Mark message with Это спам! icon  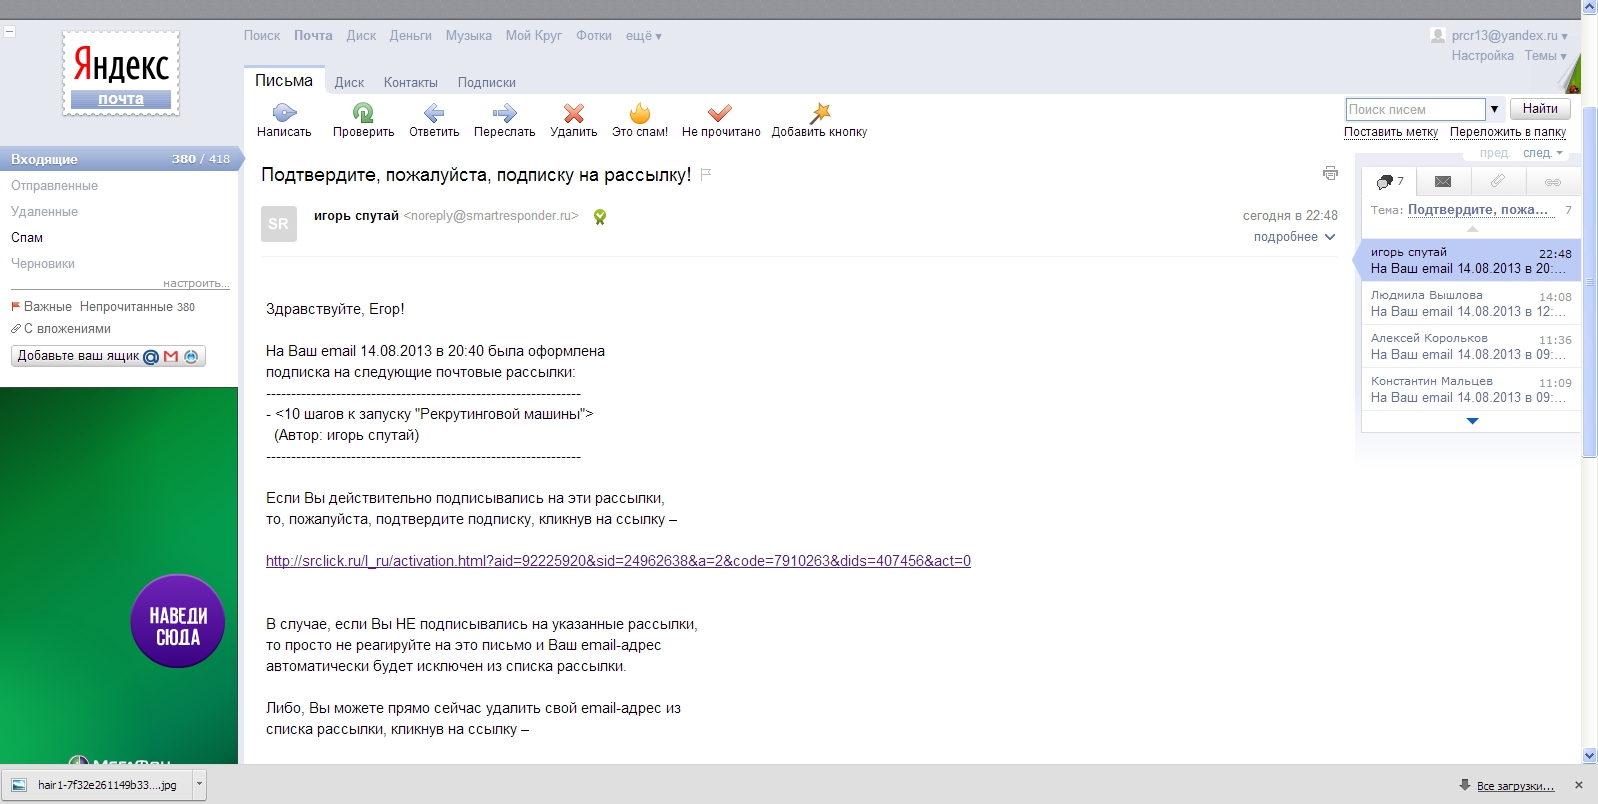point(640,113)
